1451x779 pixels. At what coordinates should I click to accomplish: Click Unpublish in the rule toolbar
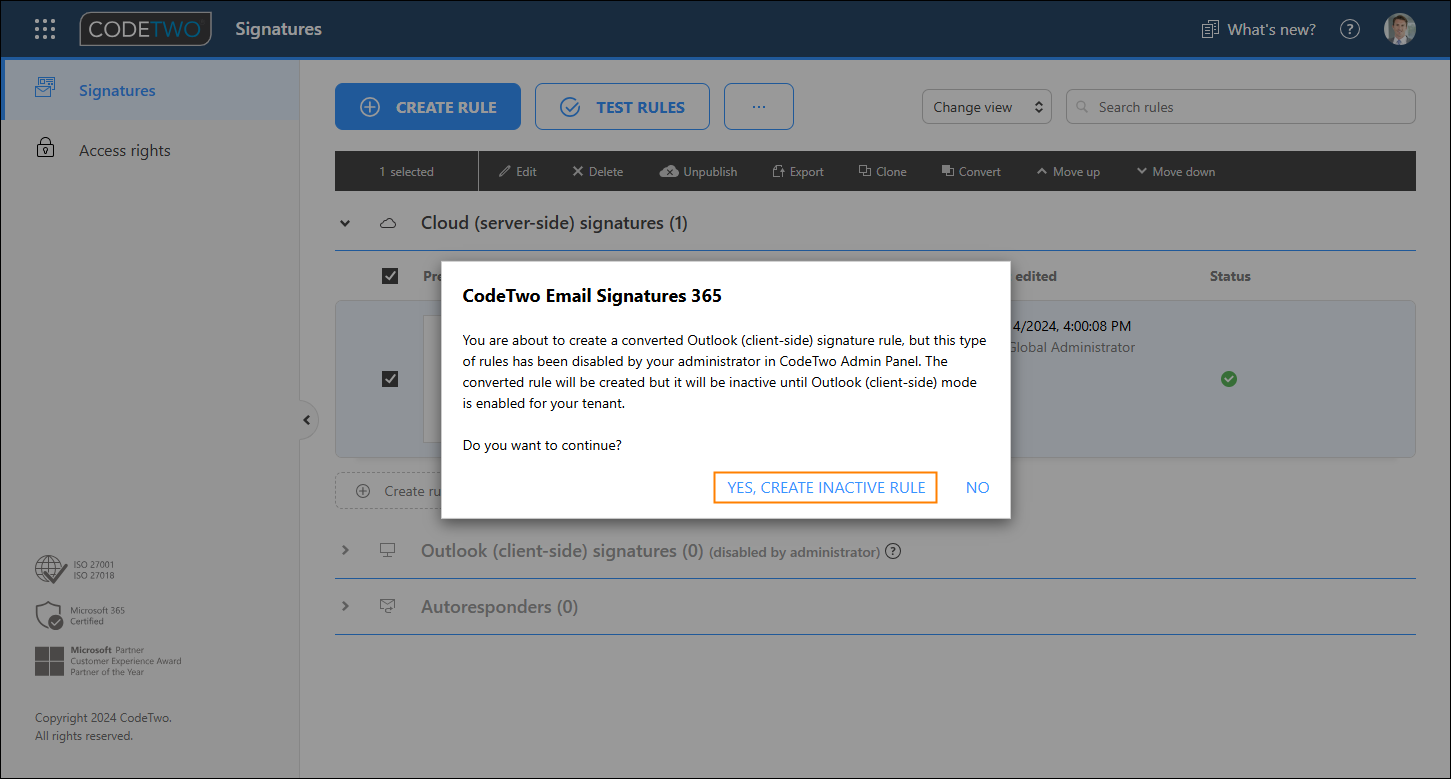(x=698, y=172)
